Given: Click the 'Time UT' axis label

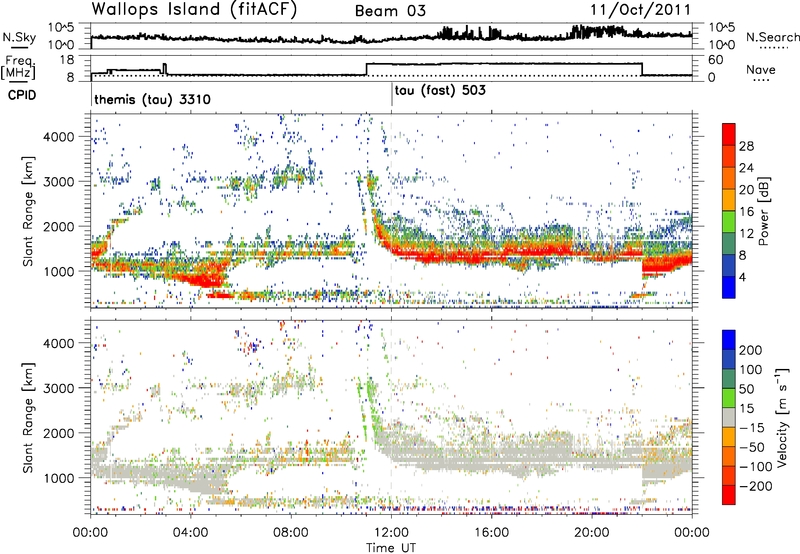Looking at the screenshot, I should tap(391, 548).
